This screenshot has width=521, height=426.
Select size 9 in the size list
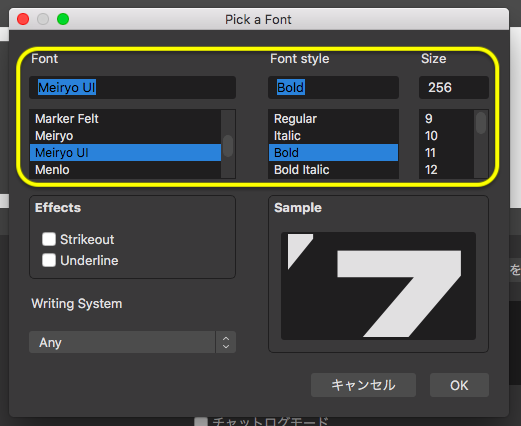[x=447, y=119]
